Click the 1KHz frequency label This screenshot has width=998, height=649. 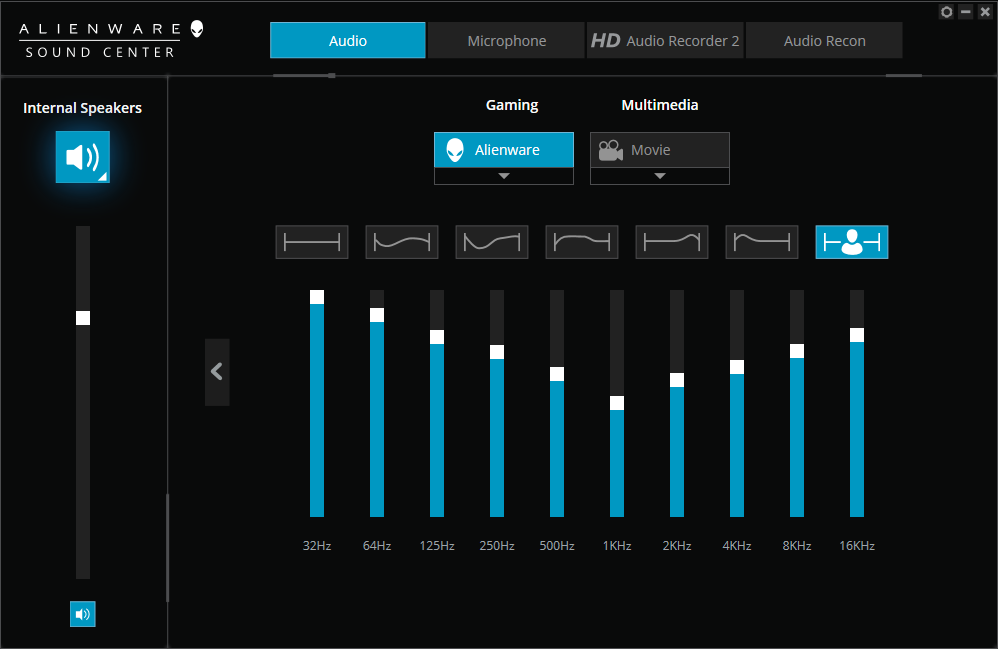[x=617, y=546]
